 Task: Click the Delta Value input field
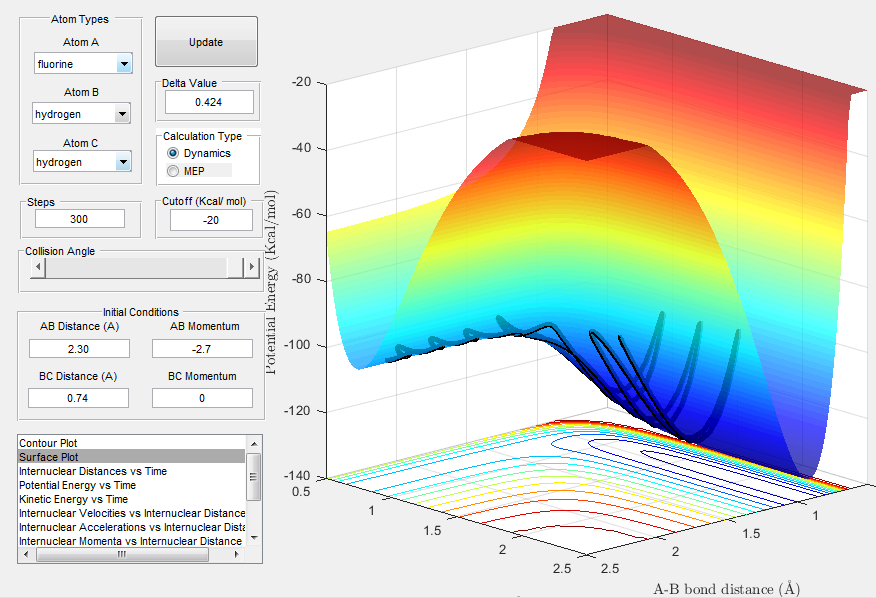point(209,102)
